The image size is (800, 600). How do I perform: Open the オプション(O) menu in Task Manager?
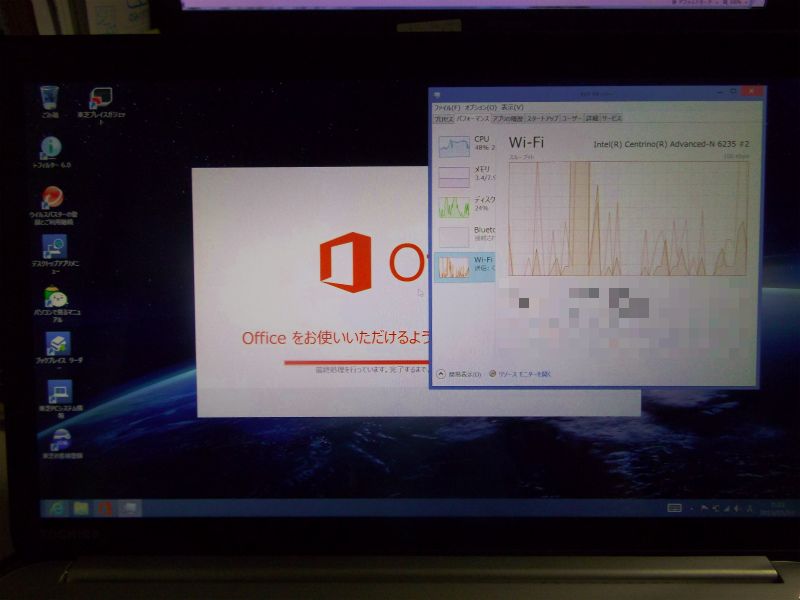click(480, 107)
